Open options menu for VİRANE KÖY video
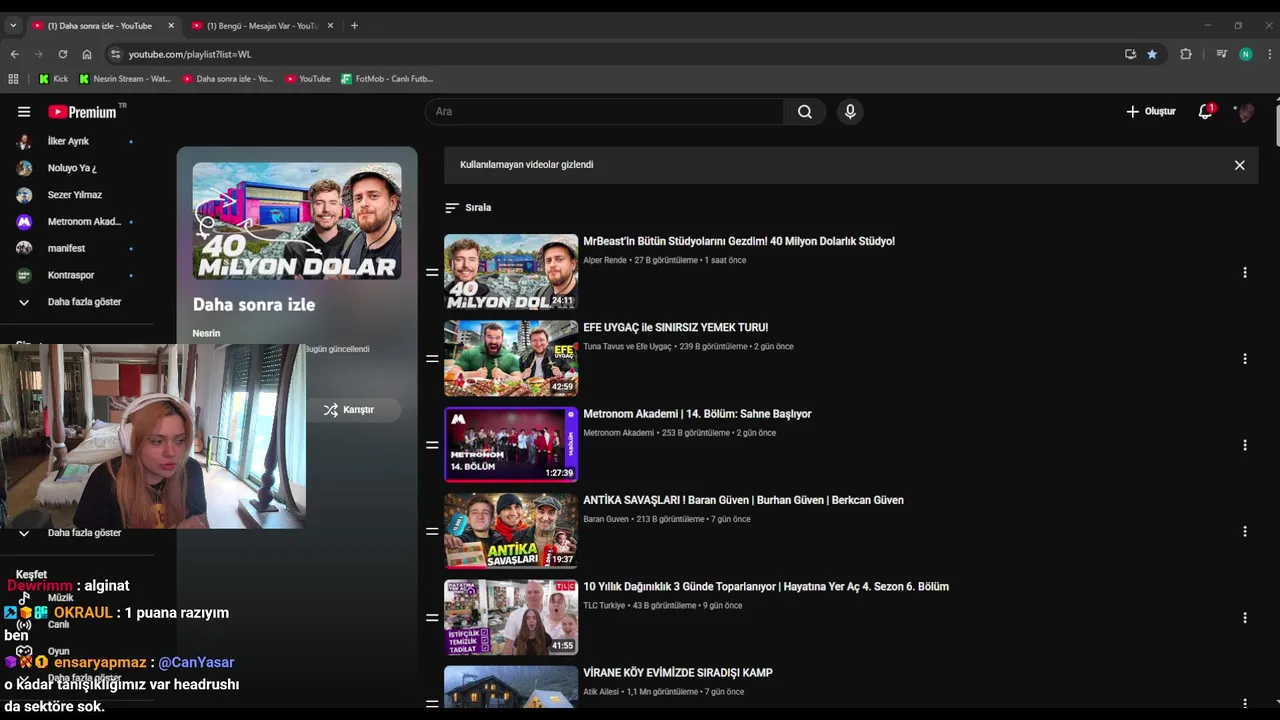 1245,704
